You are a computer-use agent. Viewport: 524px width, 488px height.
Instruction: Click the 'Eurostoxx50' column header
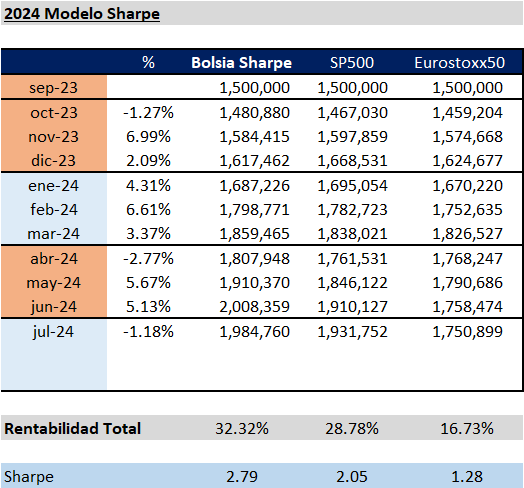(x=460, y=63)
